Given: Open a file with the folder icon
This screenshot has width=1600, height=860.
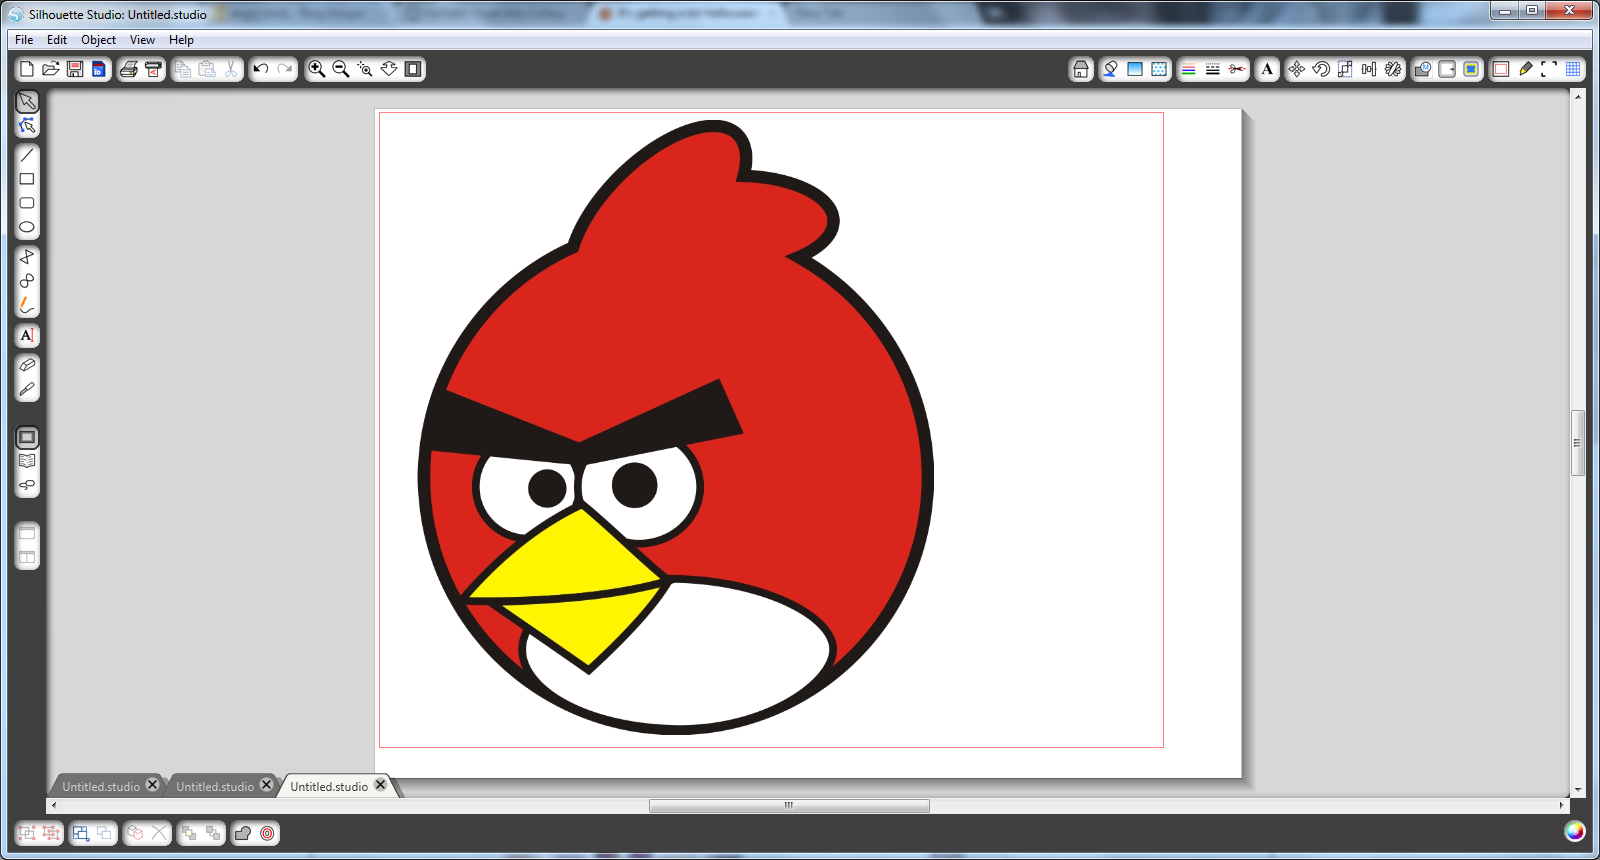Looking at the screenshot, I should pyautogui.click(x=51, y=69).
